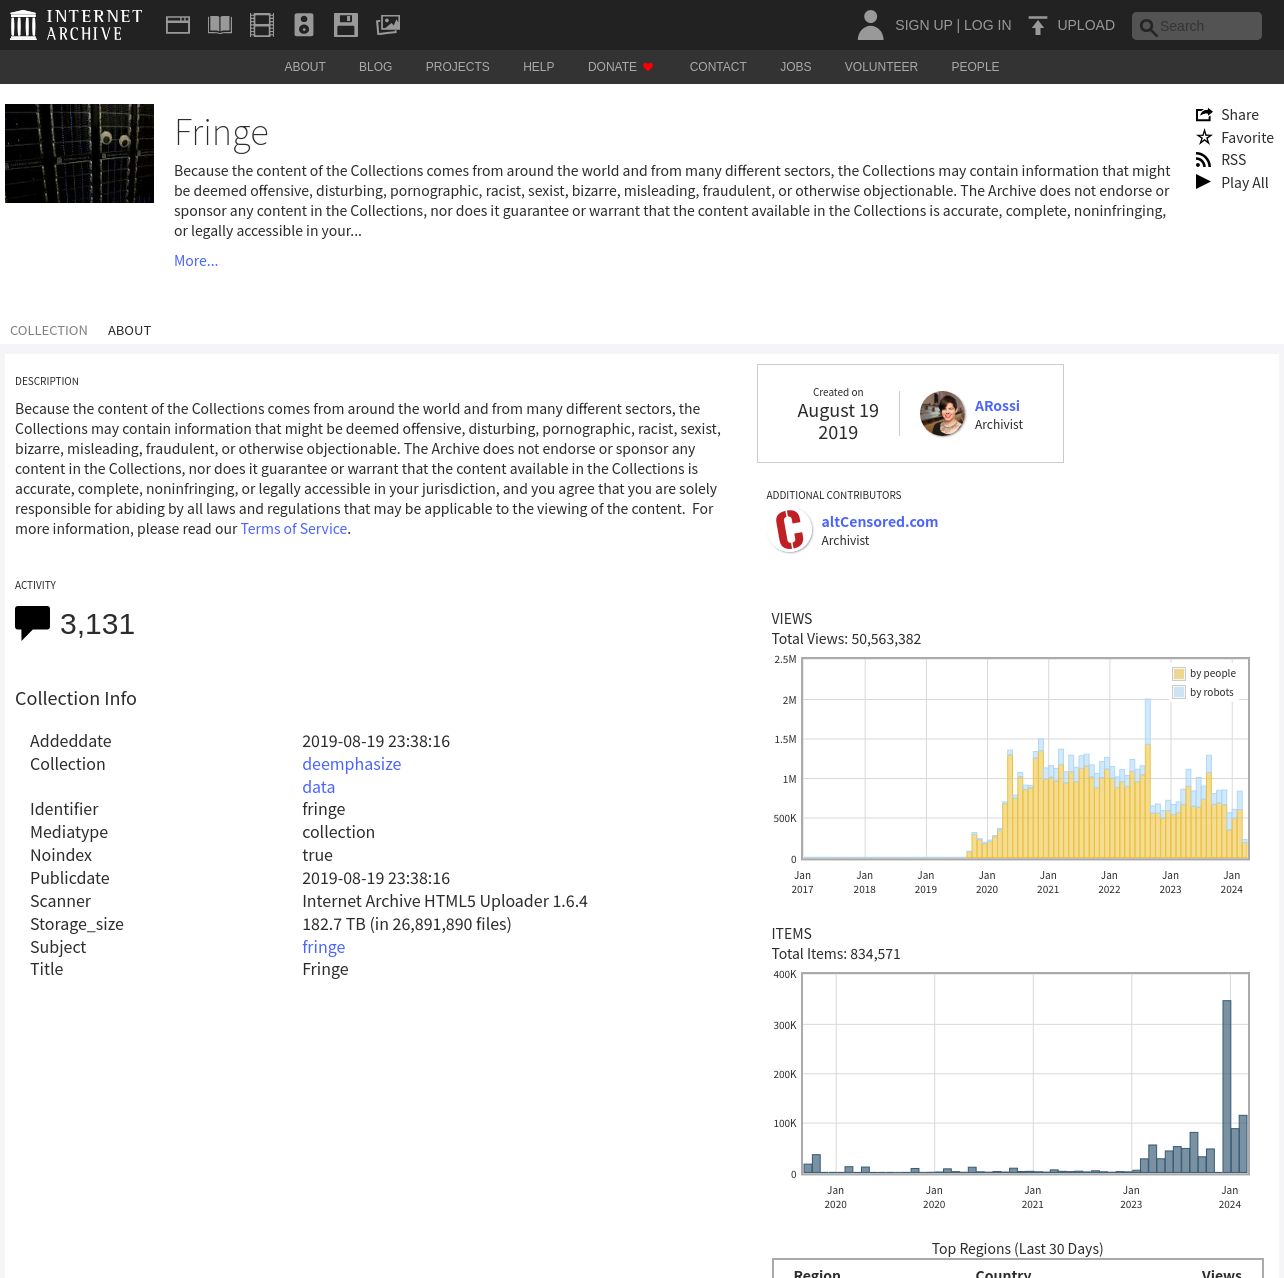Screen dimensions: 1284x1278
Task: Open the Internet Archive home logo
Action: tap(76, 25)
